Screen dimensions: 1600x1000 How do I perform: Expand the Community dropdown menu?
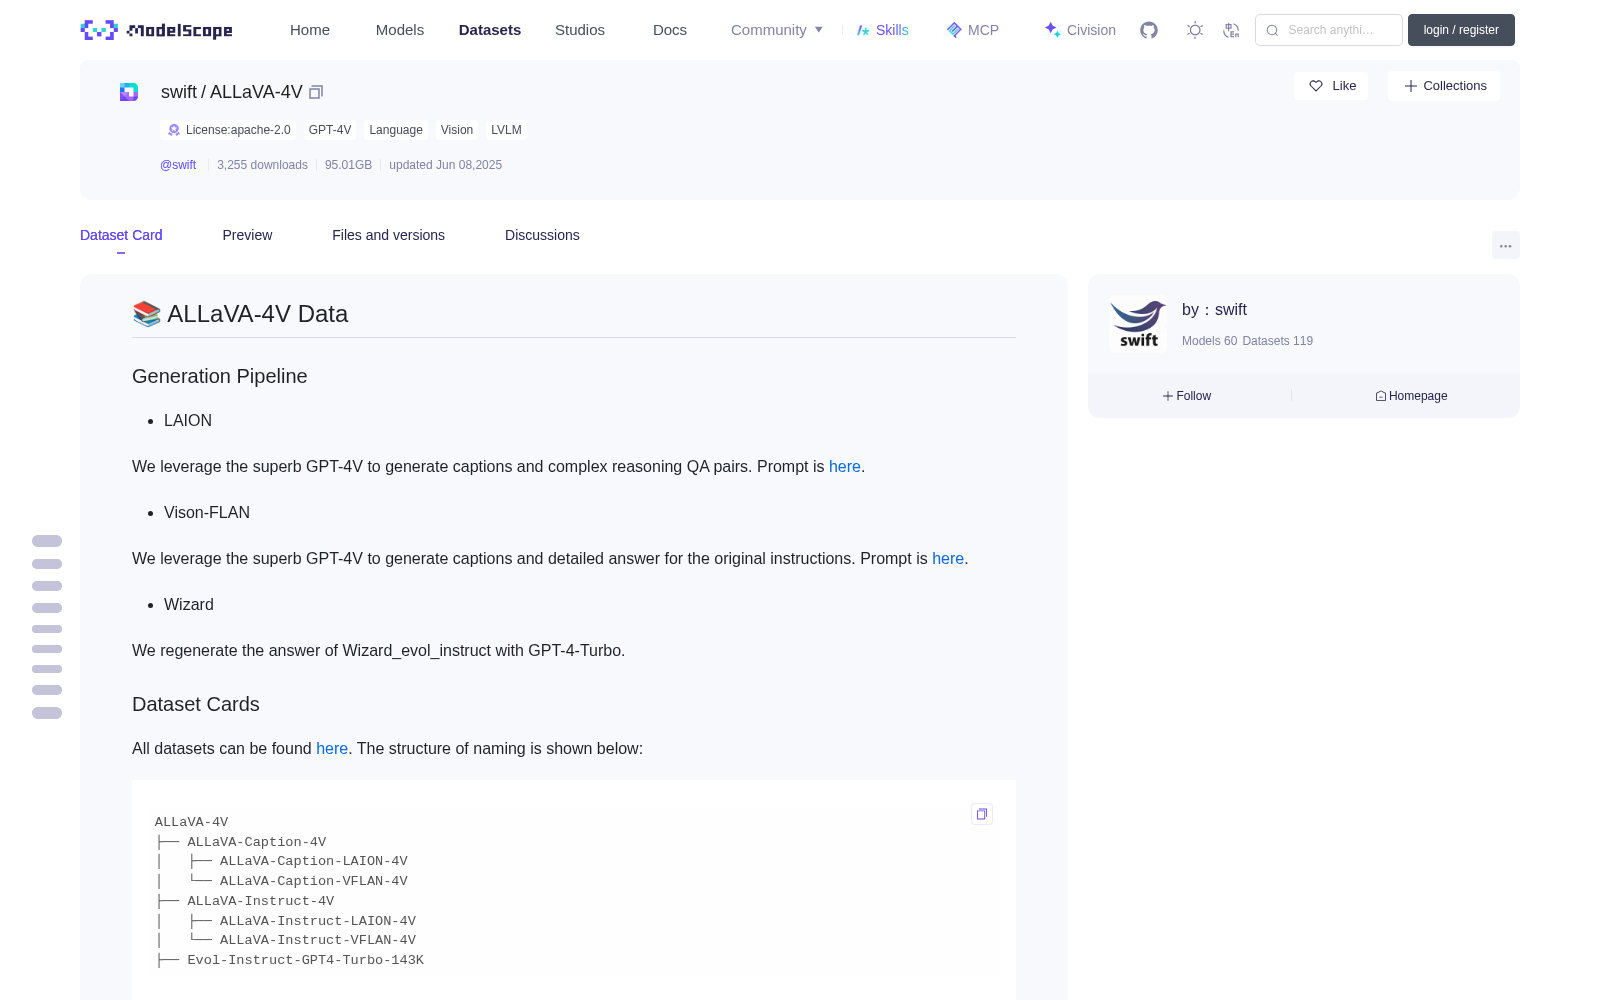click(777, 30)
